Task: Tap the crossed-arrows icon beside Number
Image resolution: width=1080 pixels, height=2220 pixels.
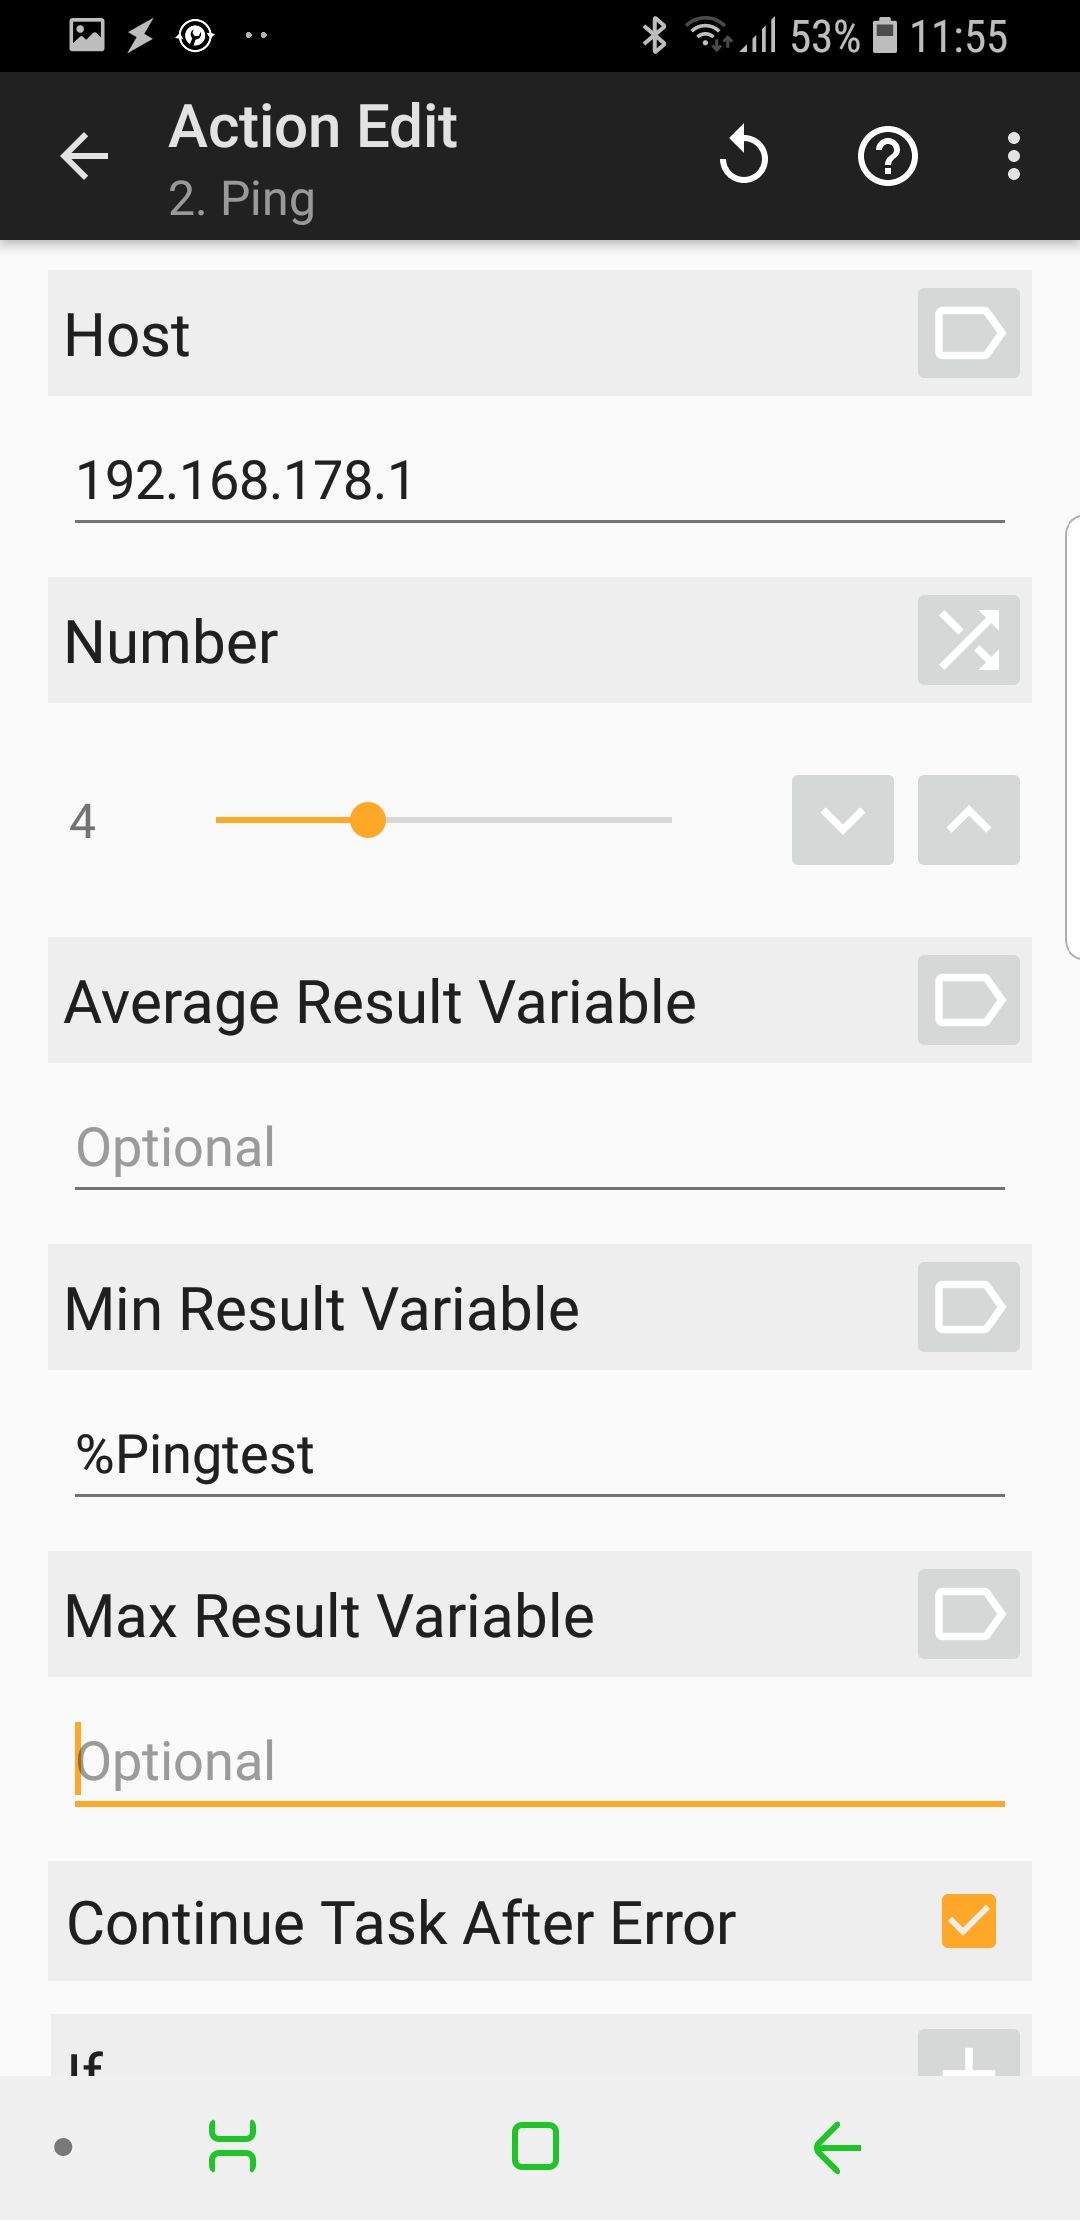Action: coord(968,640)
